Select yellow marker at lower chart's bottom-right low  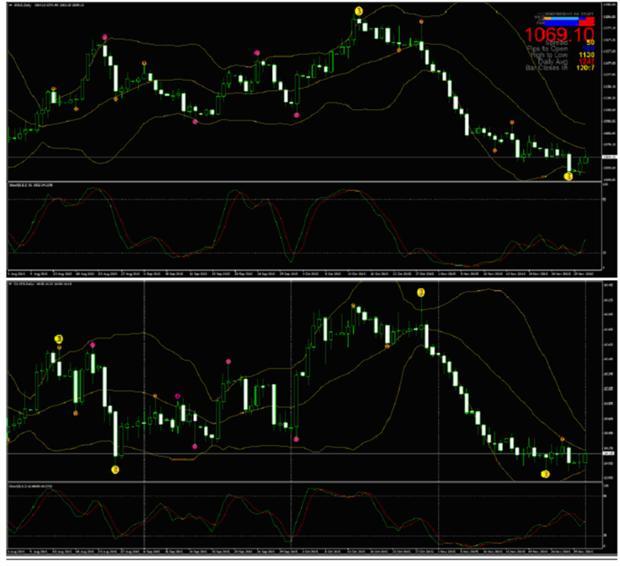[545, 474]
